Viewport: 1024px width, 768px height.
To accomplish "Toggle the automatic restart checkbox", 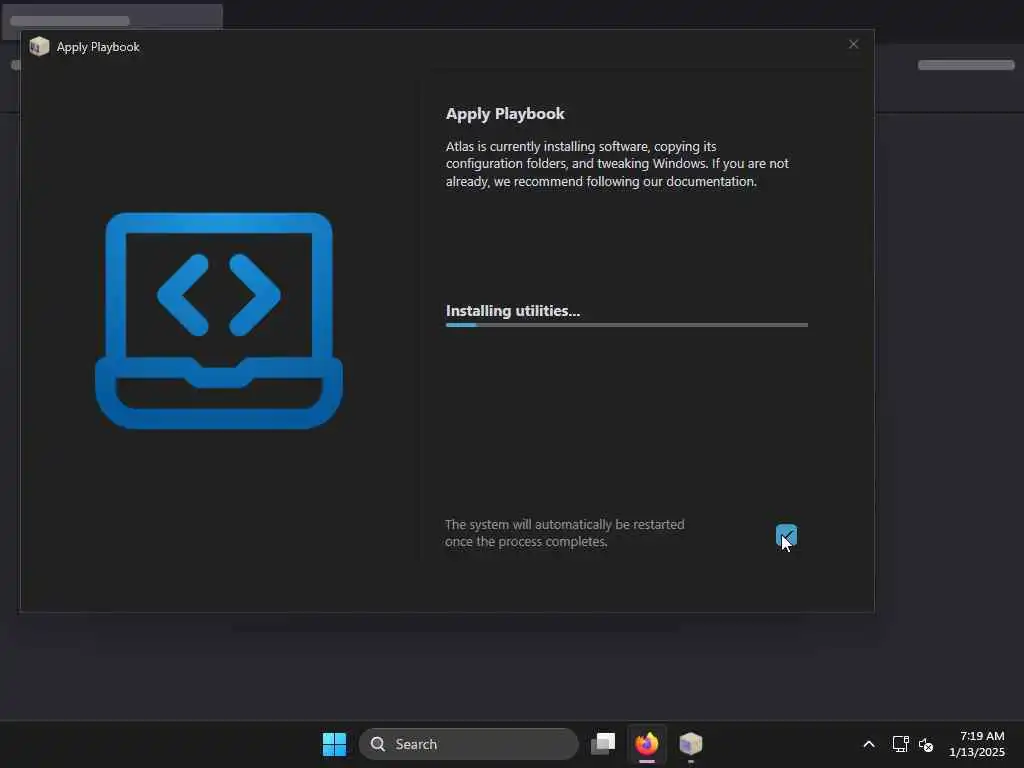I will coord(786,536).
